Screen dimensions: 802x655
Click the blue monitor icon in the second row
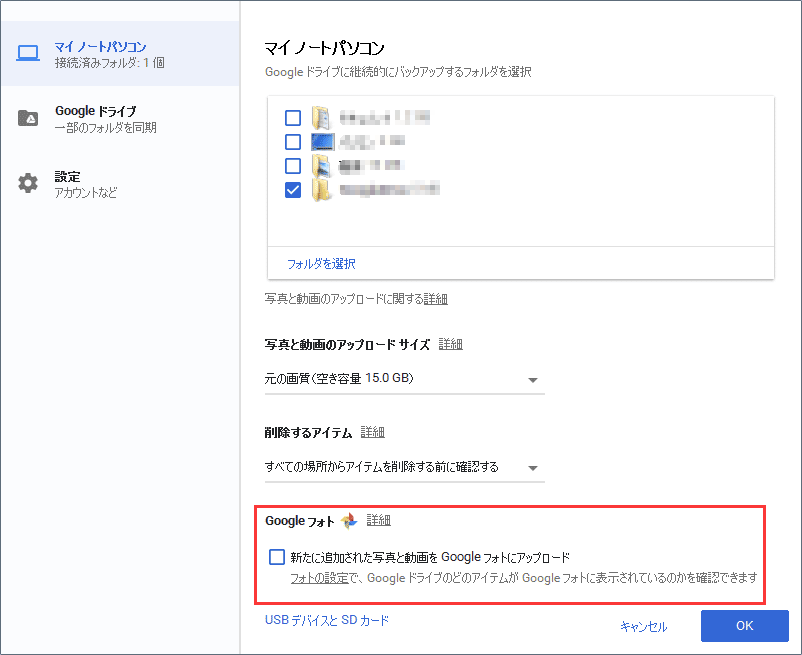(320, 141)
